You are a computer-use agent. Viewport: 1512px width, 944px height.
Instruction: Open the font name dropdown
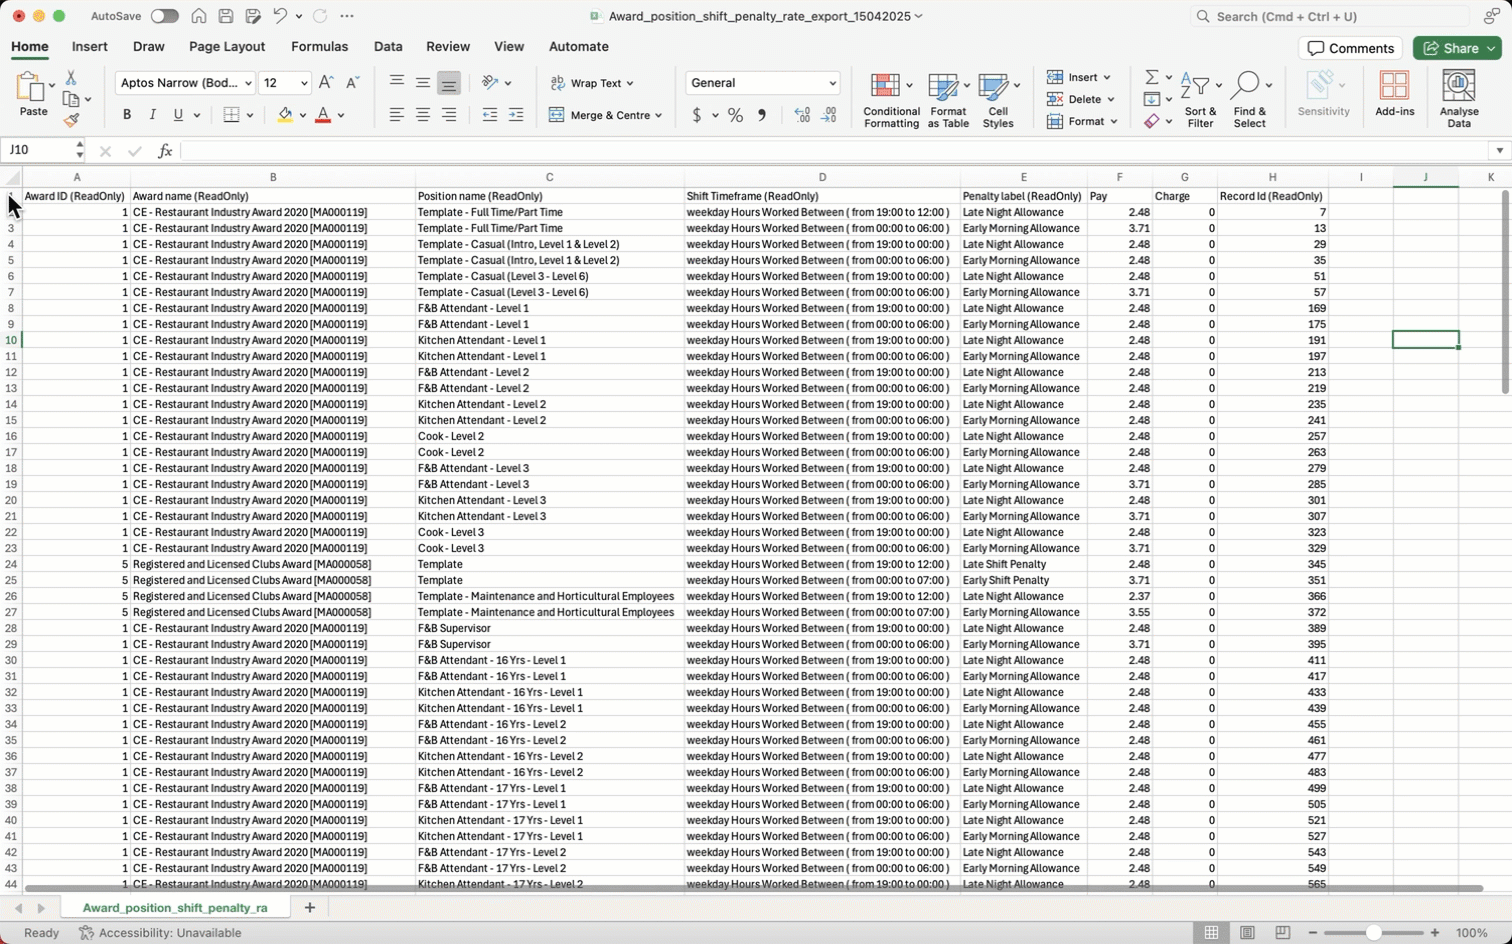[x=248, y=83]
